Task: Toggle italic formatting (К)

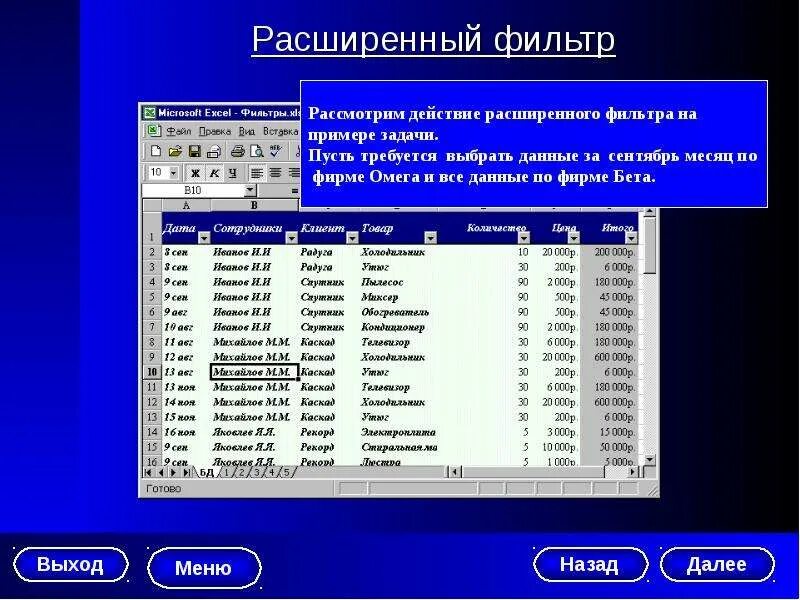Action: tap(214, 173)
